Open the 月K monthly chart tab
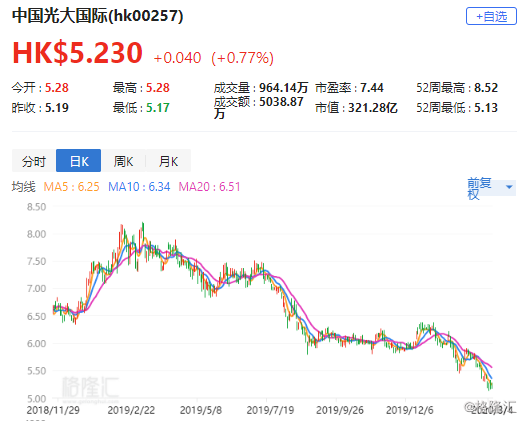This screenshot has width=524, height=421. [168, 161]
